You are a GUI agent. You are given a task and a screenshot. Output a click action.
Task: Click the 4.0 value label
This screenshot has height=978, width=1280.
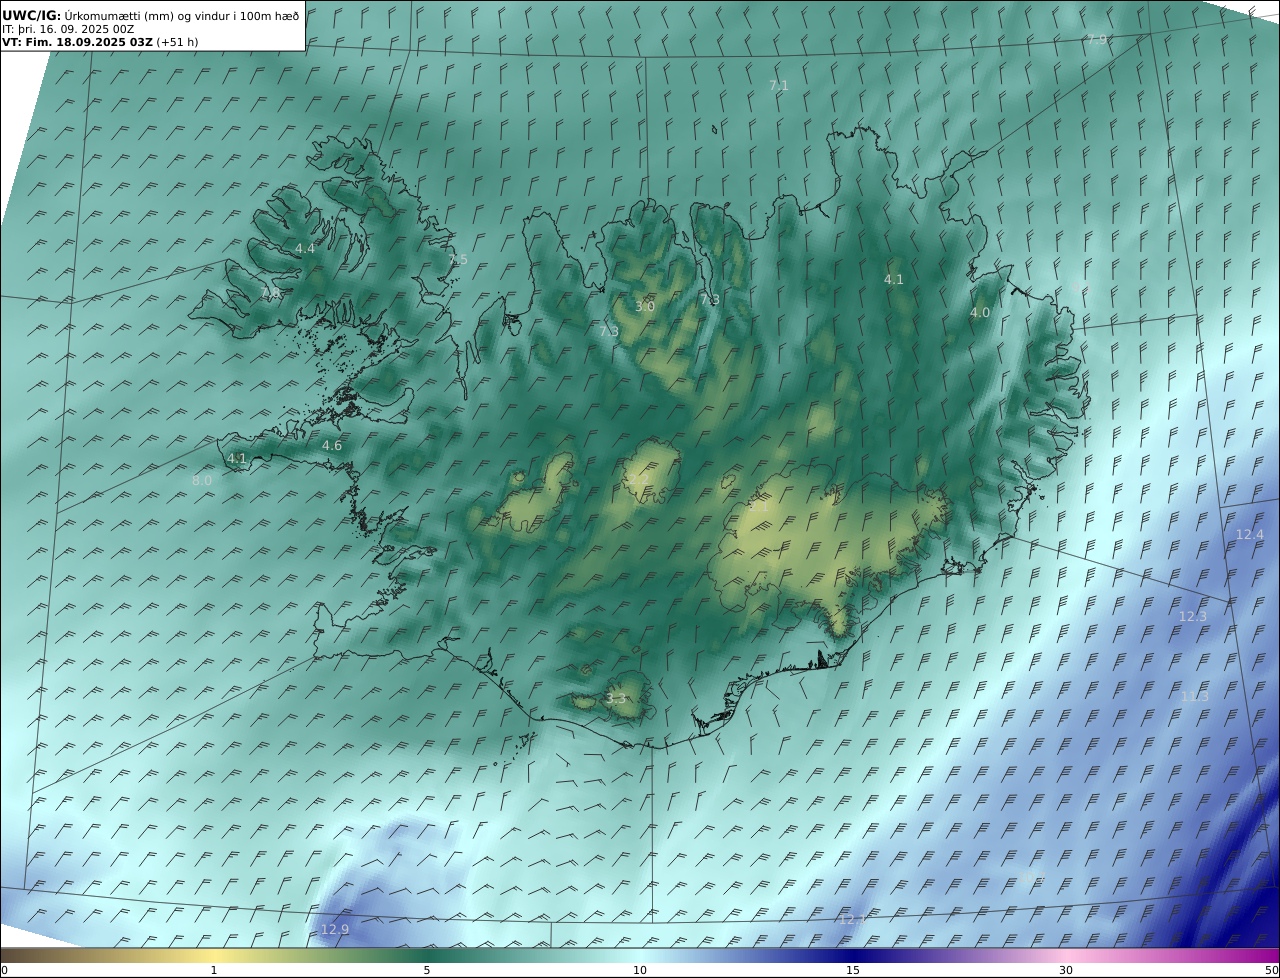pyautogui.click(x=980, y=312)
